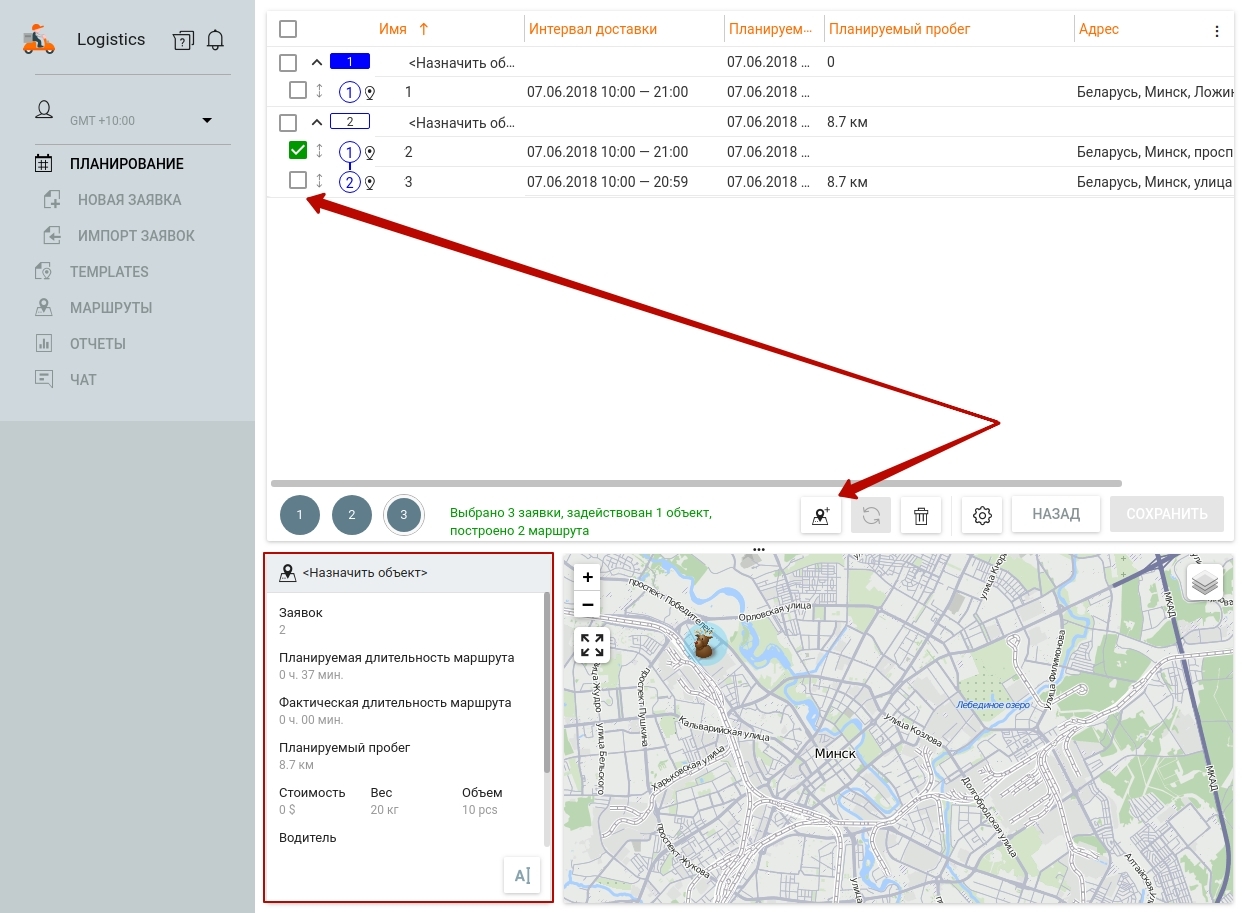The height and width of the screenshot is (913, 1242).
Task: Toggle fullscreen map view
Action: (592, 645)
